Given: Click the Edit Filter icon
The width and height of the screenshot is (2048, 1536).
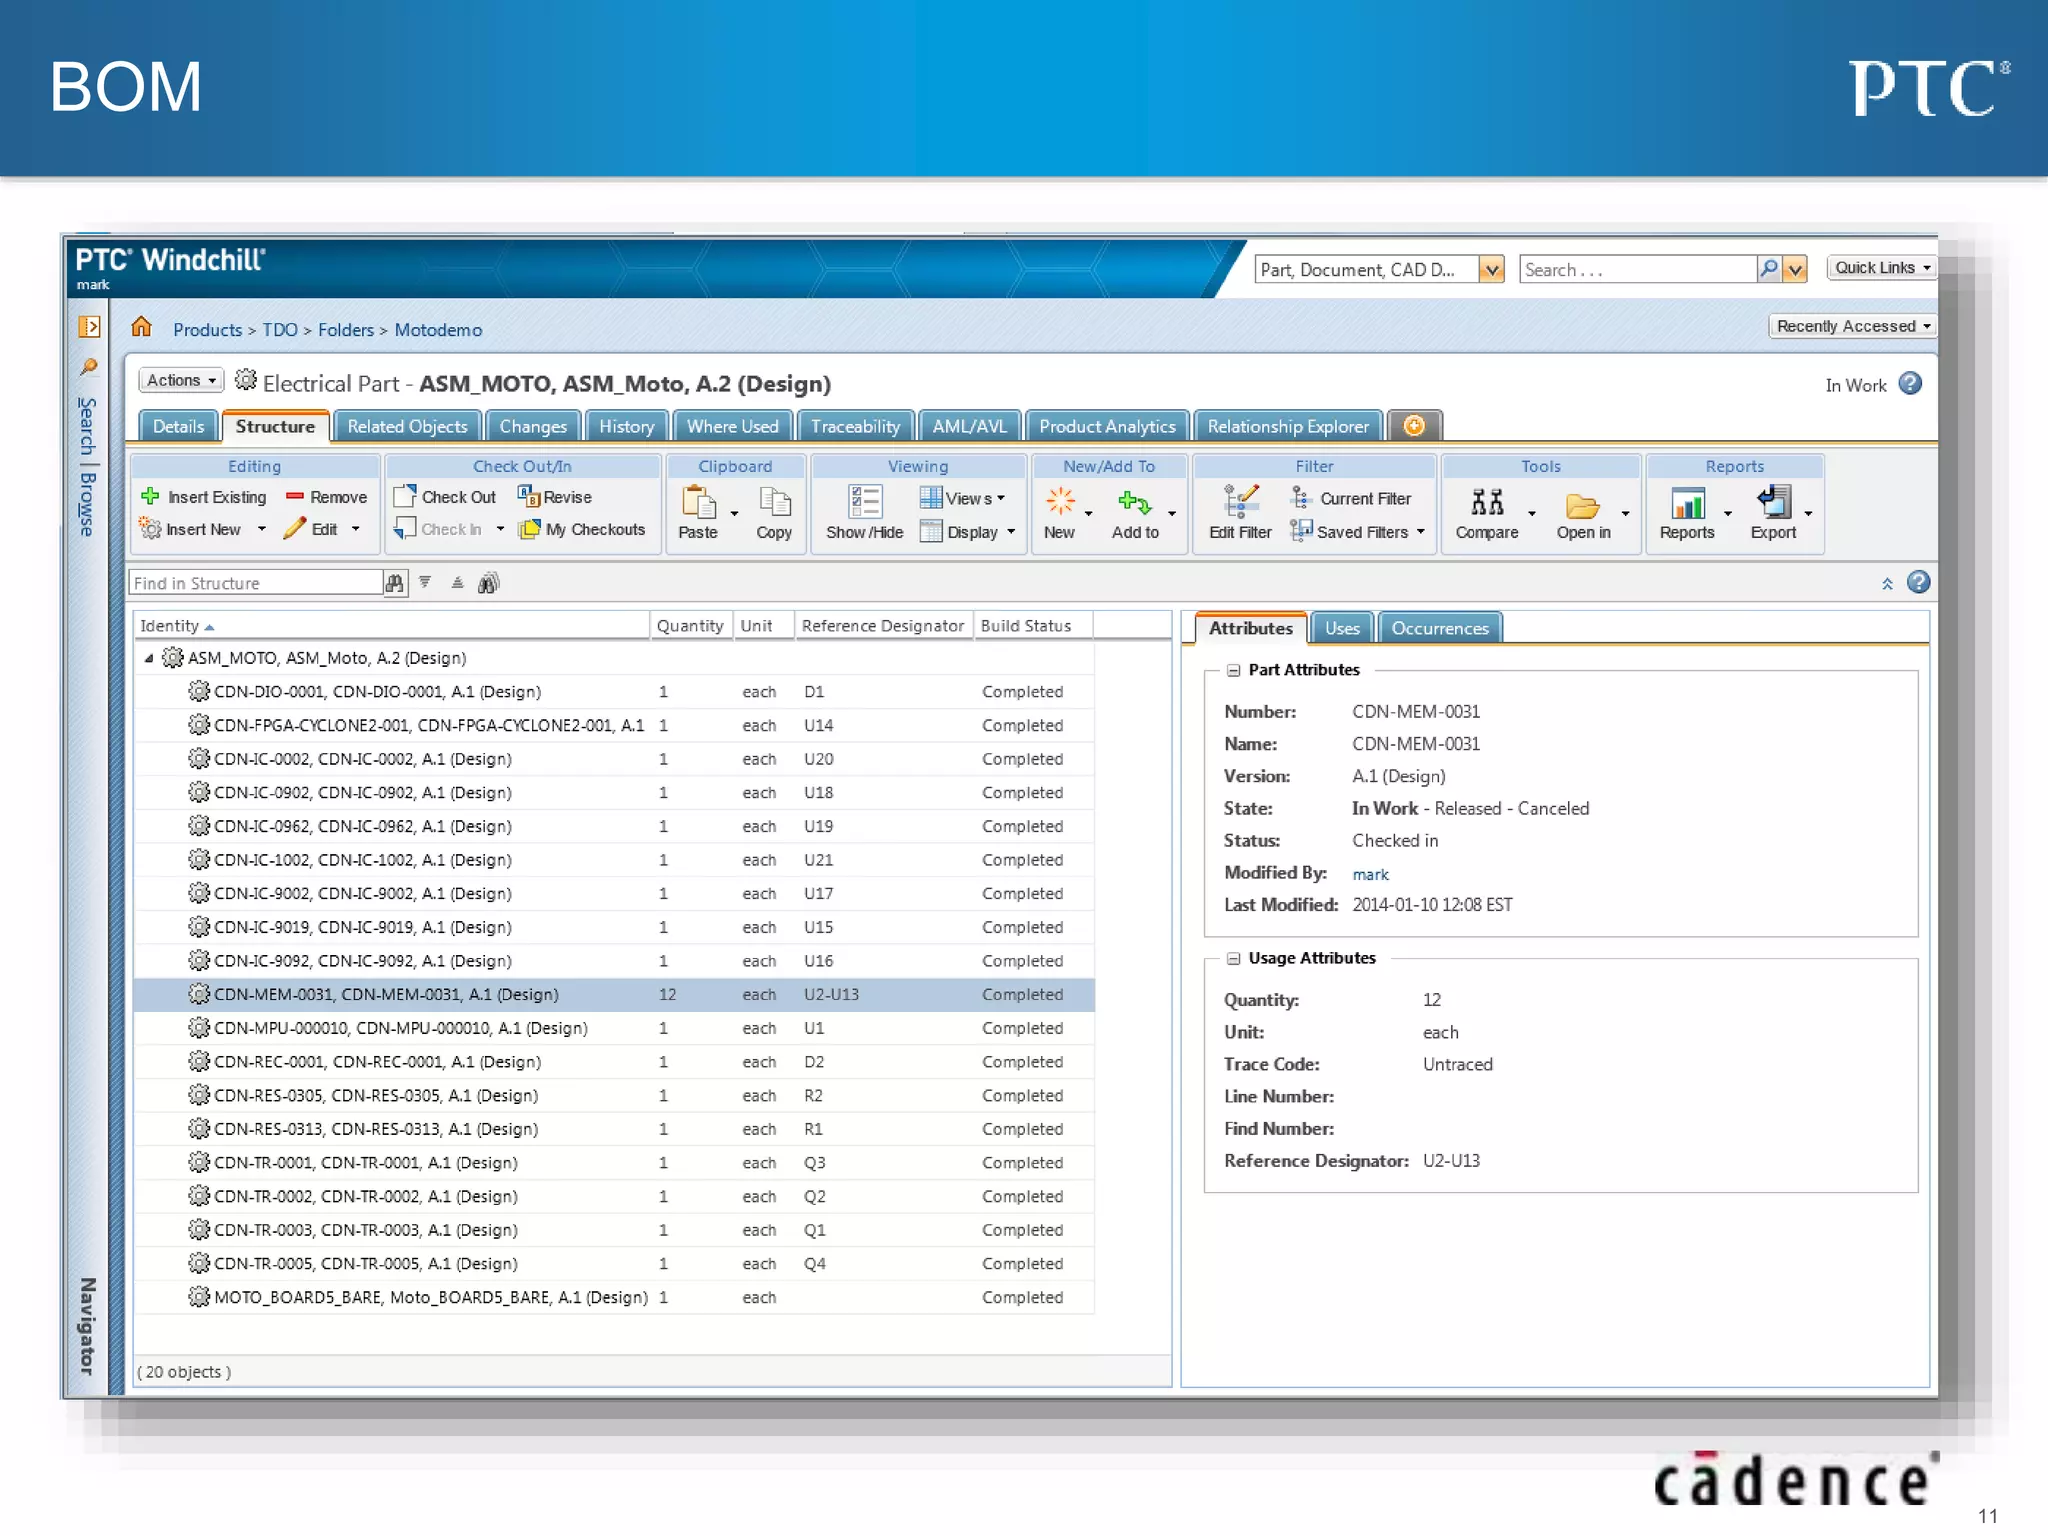Looking at the screenshot, I should [x=1240, y=502].
